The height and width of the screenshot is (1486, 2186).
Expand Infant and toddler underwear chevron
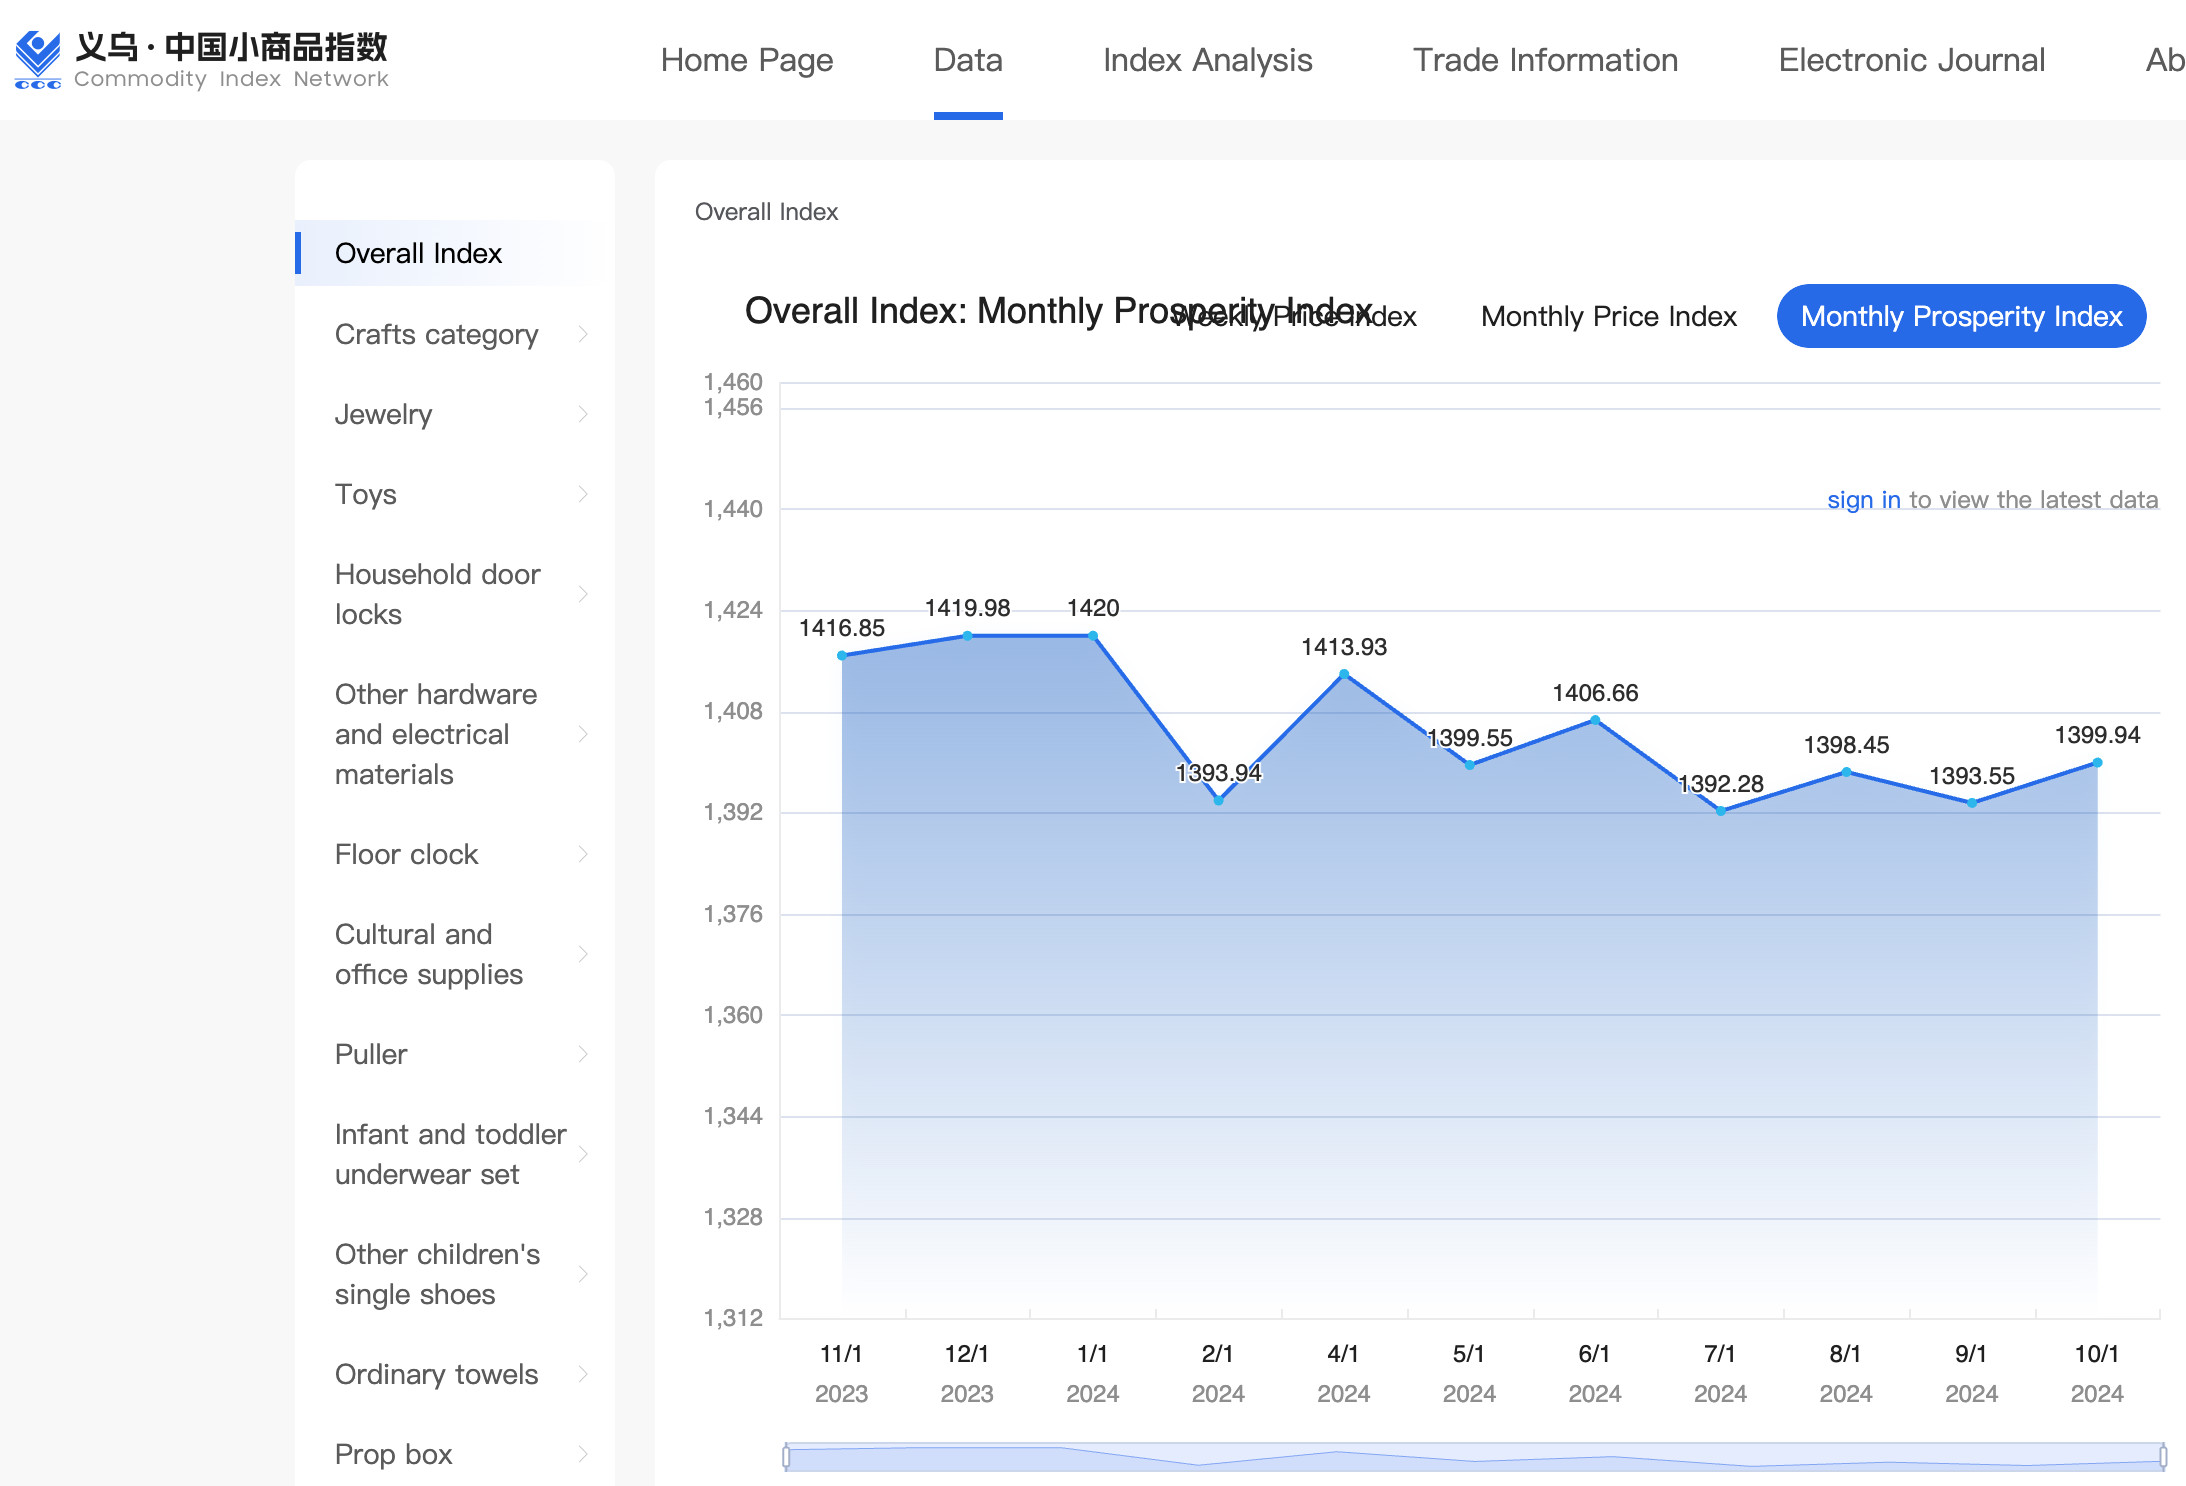coord(583,1154)
